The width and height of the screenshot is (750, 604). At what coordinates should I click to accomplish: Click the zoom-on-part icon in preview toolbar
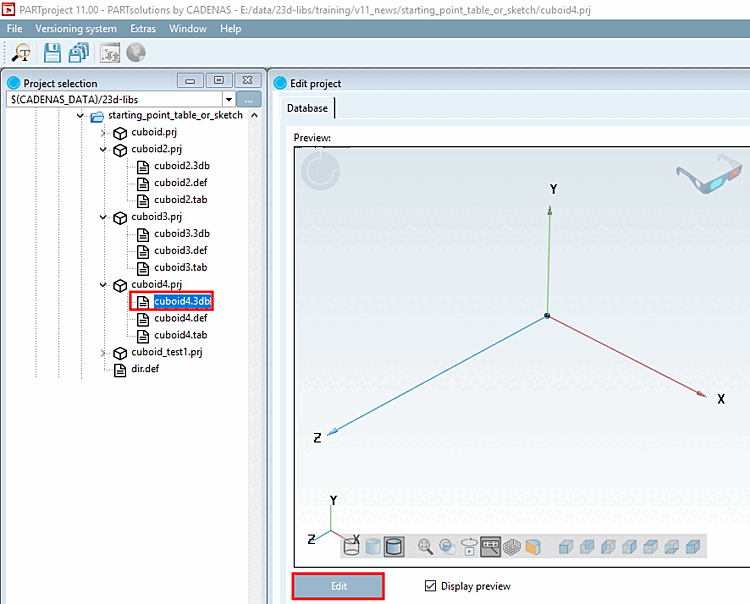click(447, 547)
